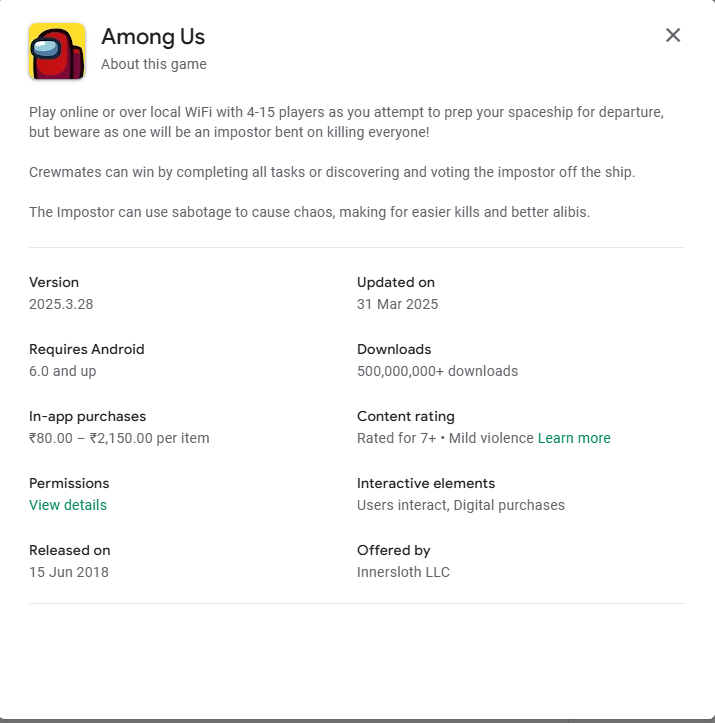
Task: Close the About this game dialog
Action: [x=673, y=35]
